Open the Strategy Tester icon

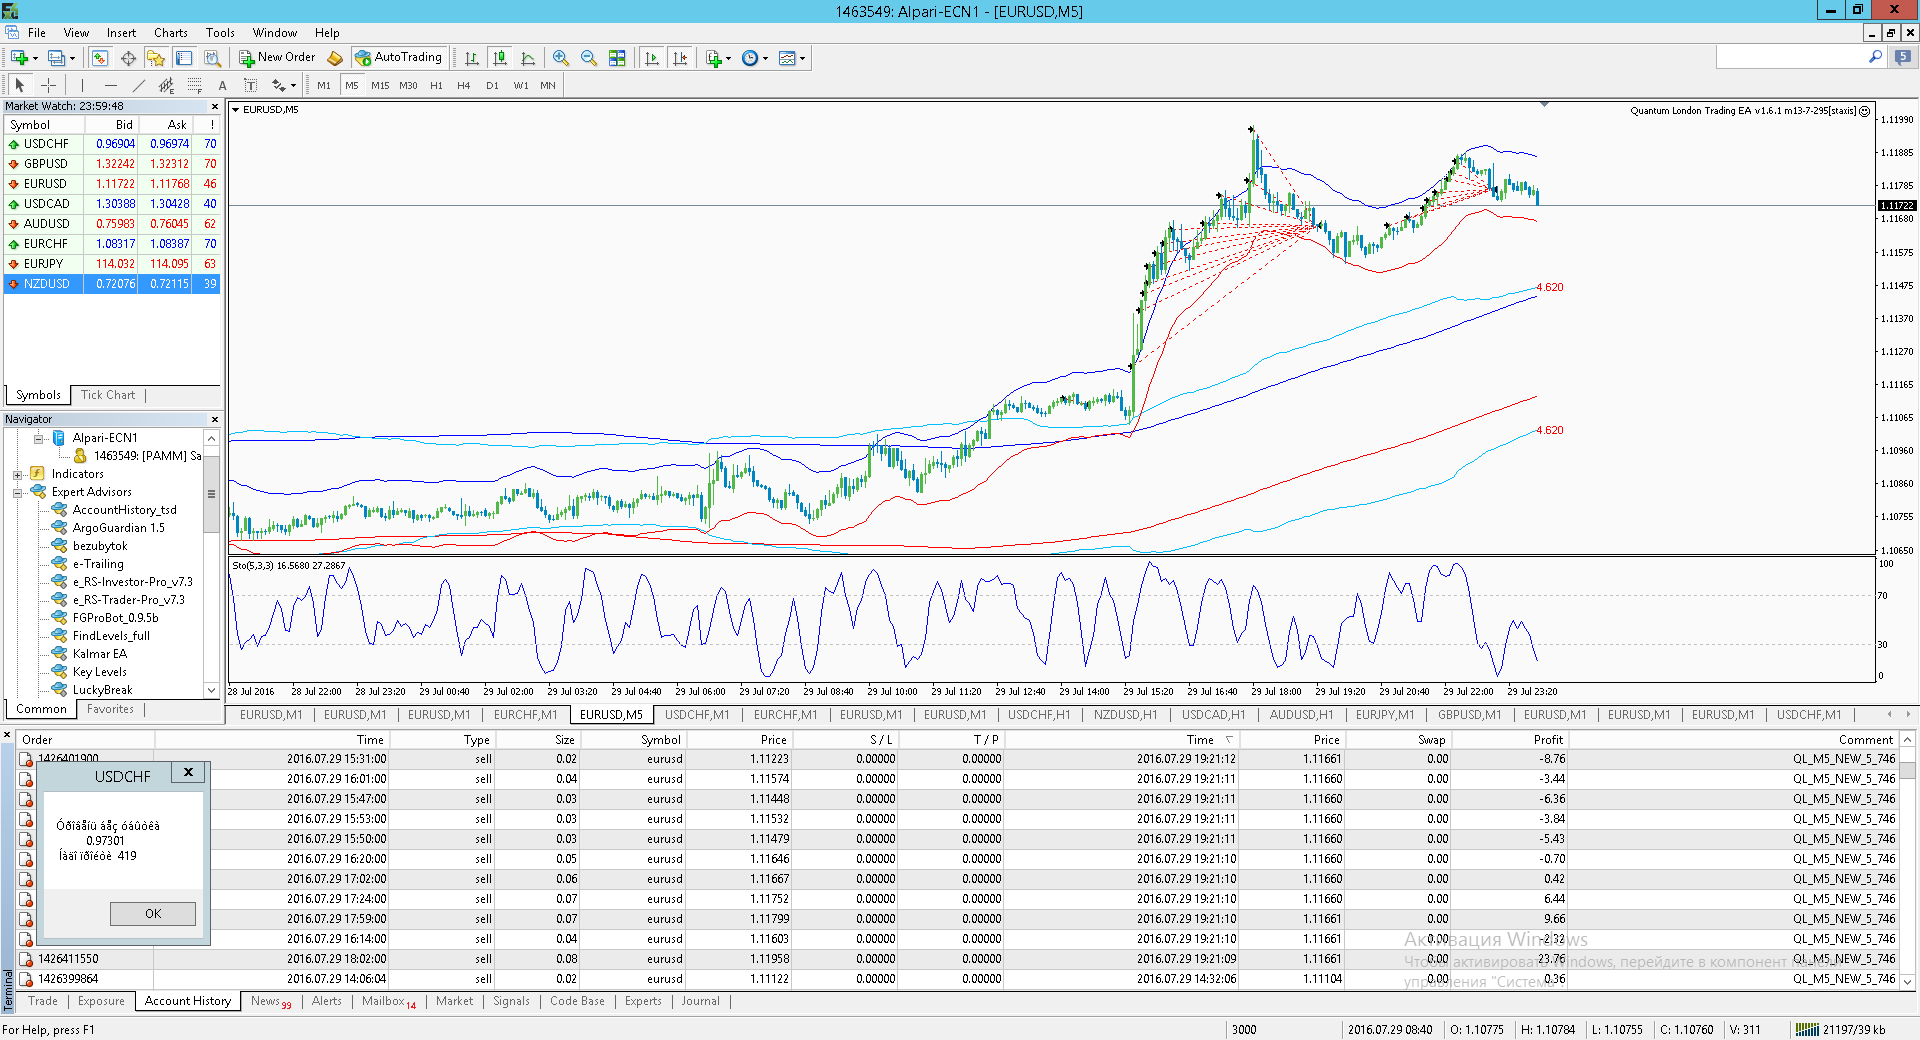212,58
